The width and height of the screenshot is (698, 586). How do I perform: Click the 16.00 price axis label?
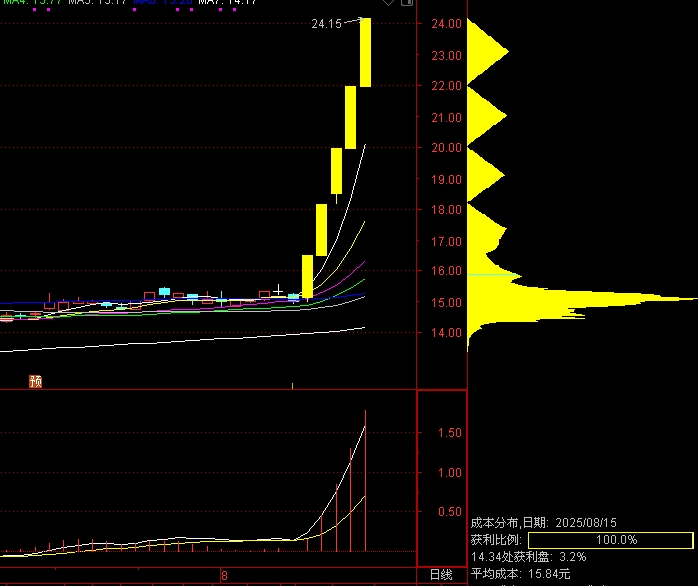(x=446, y=270)
